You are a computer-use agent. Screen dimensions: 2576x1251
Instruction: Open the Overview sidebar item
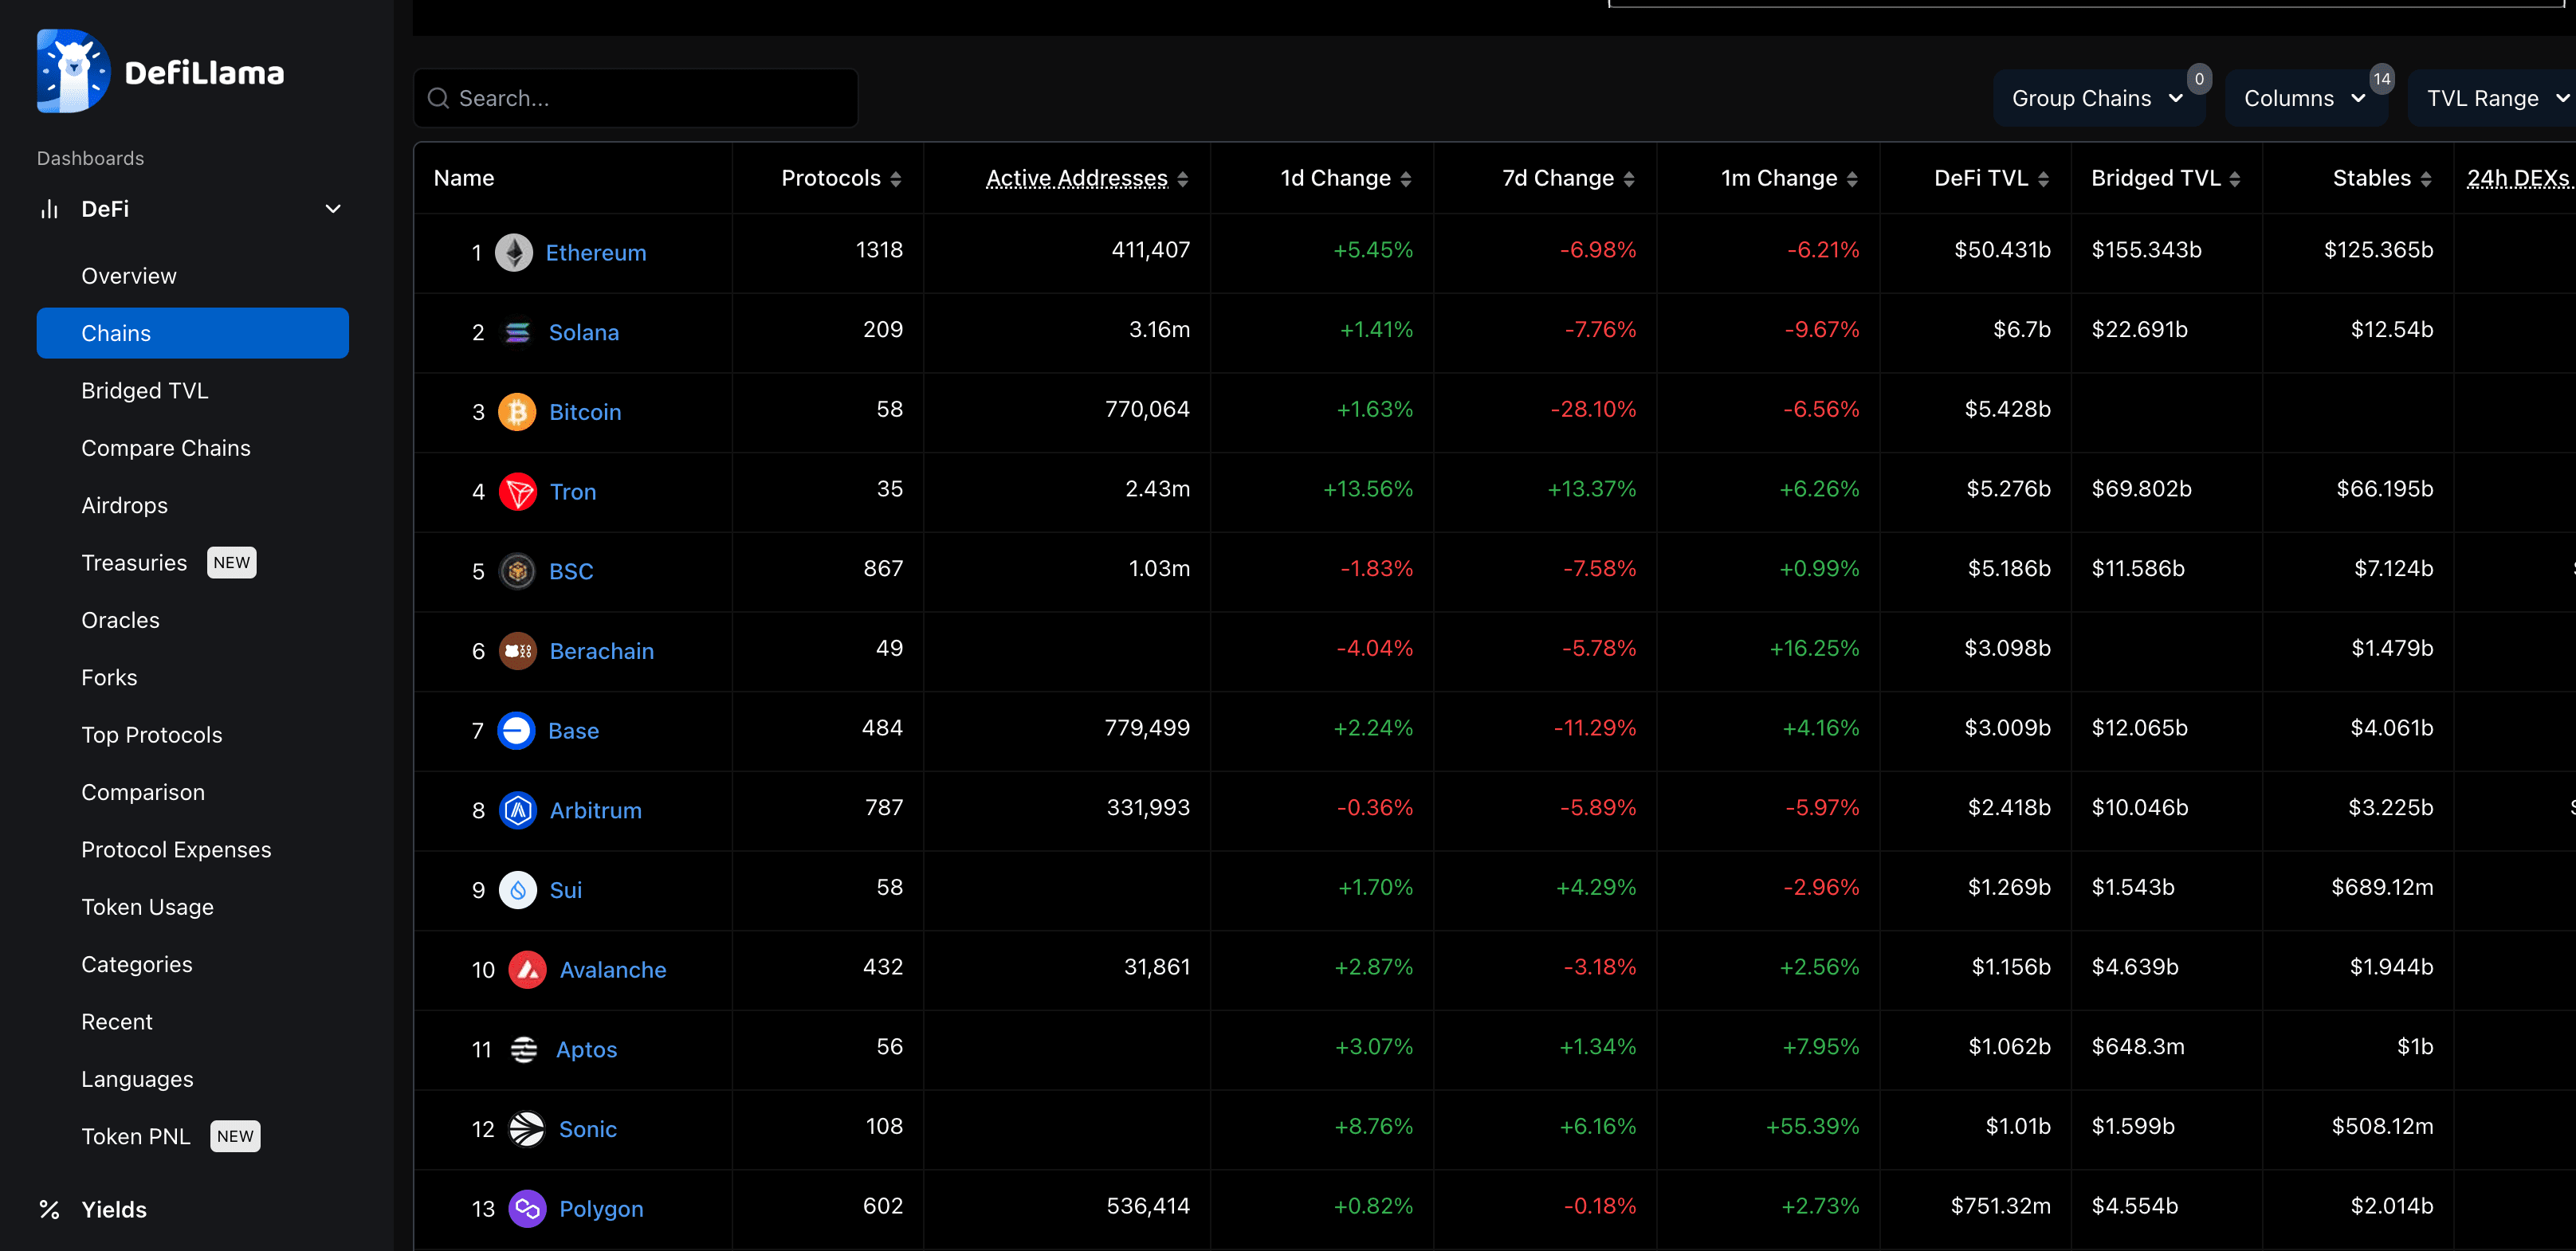129,276
